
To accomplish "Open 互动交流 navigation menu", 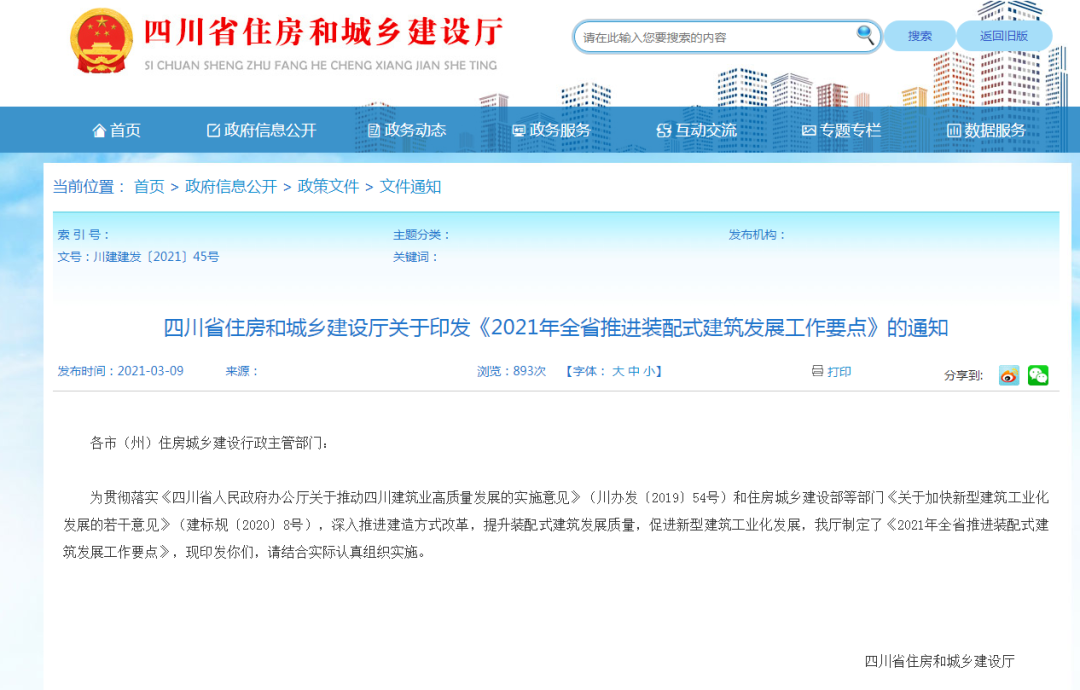I will [696, 130].
